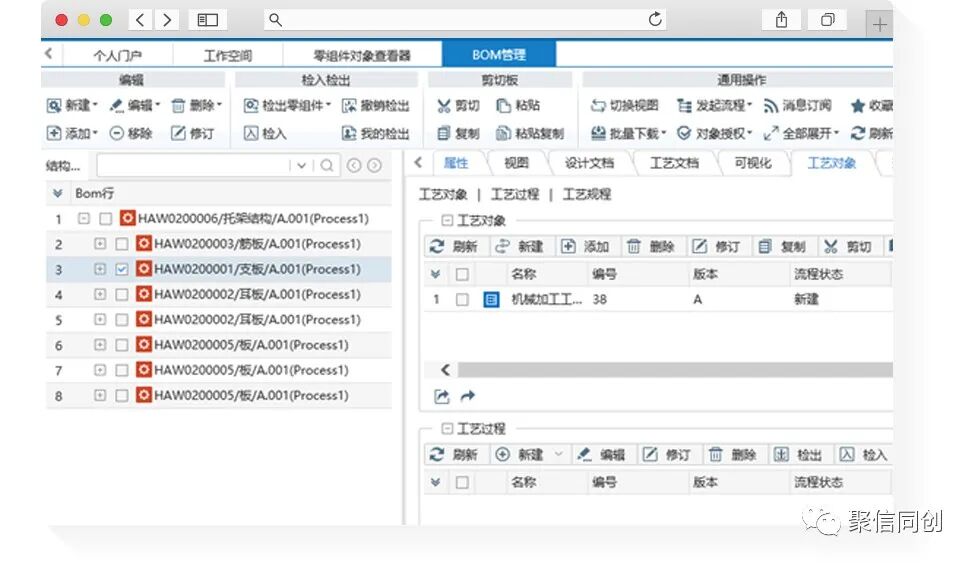
Task: Open the 可视化 detail tab
Action: 752,163
